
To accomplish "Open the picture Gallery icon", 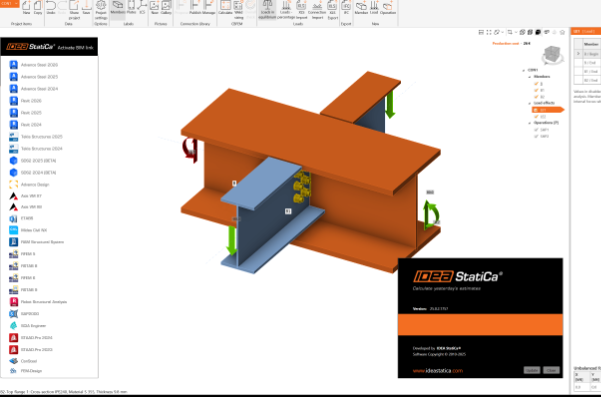I will pyautogui.click(x=166, y=8).
